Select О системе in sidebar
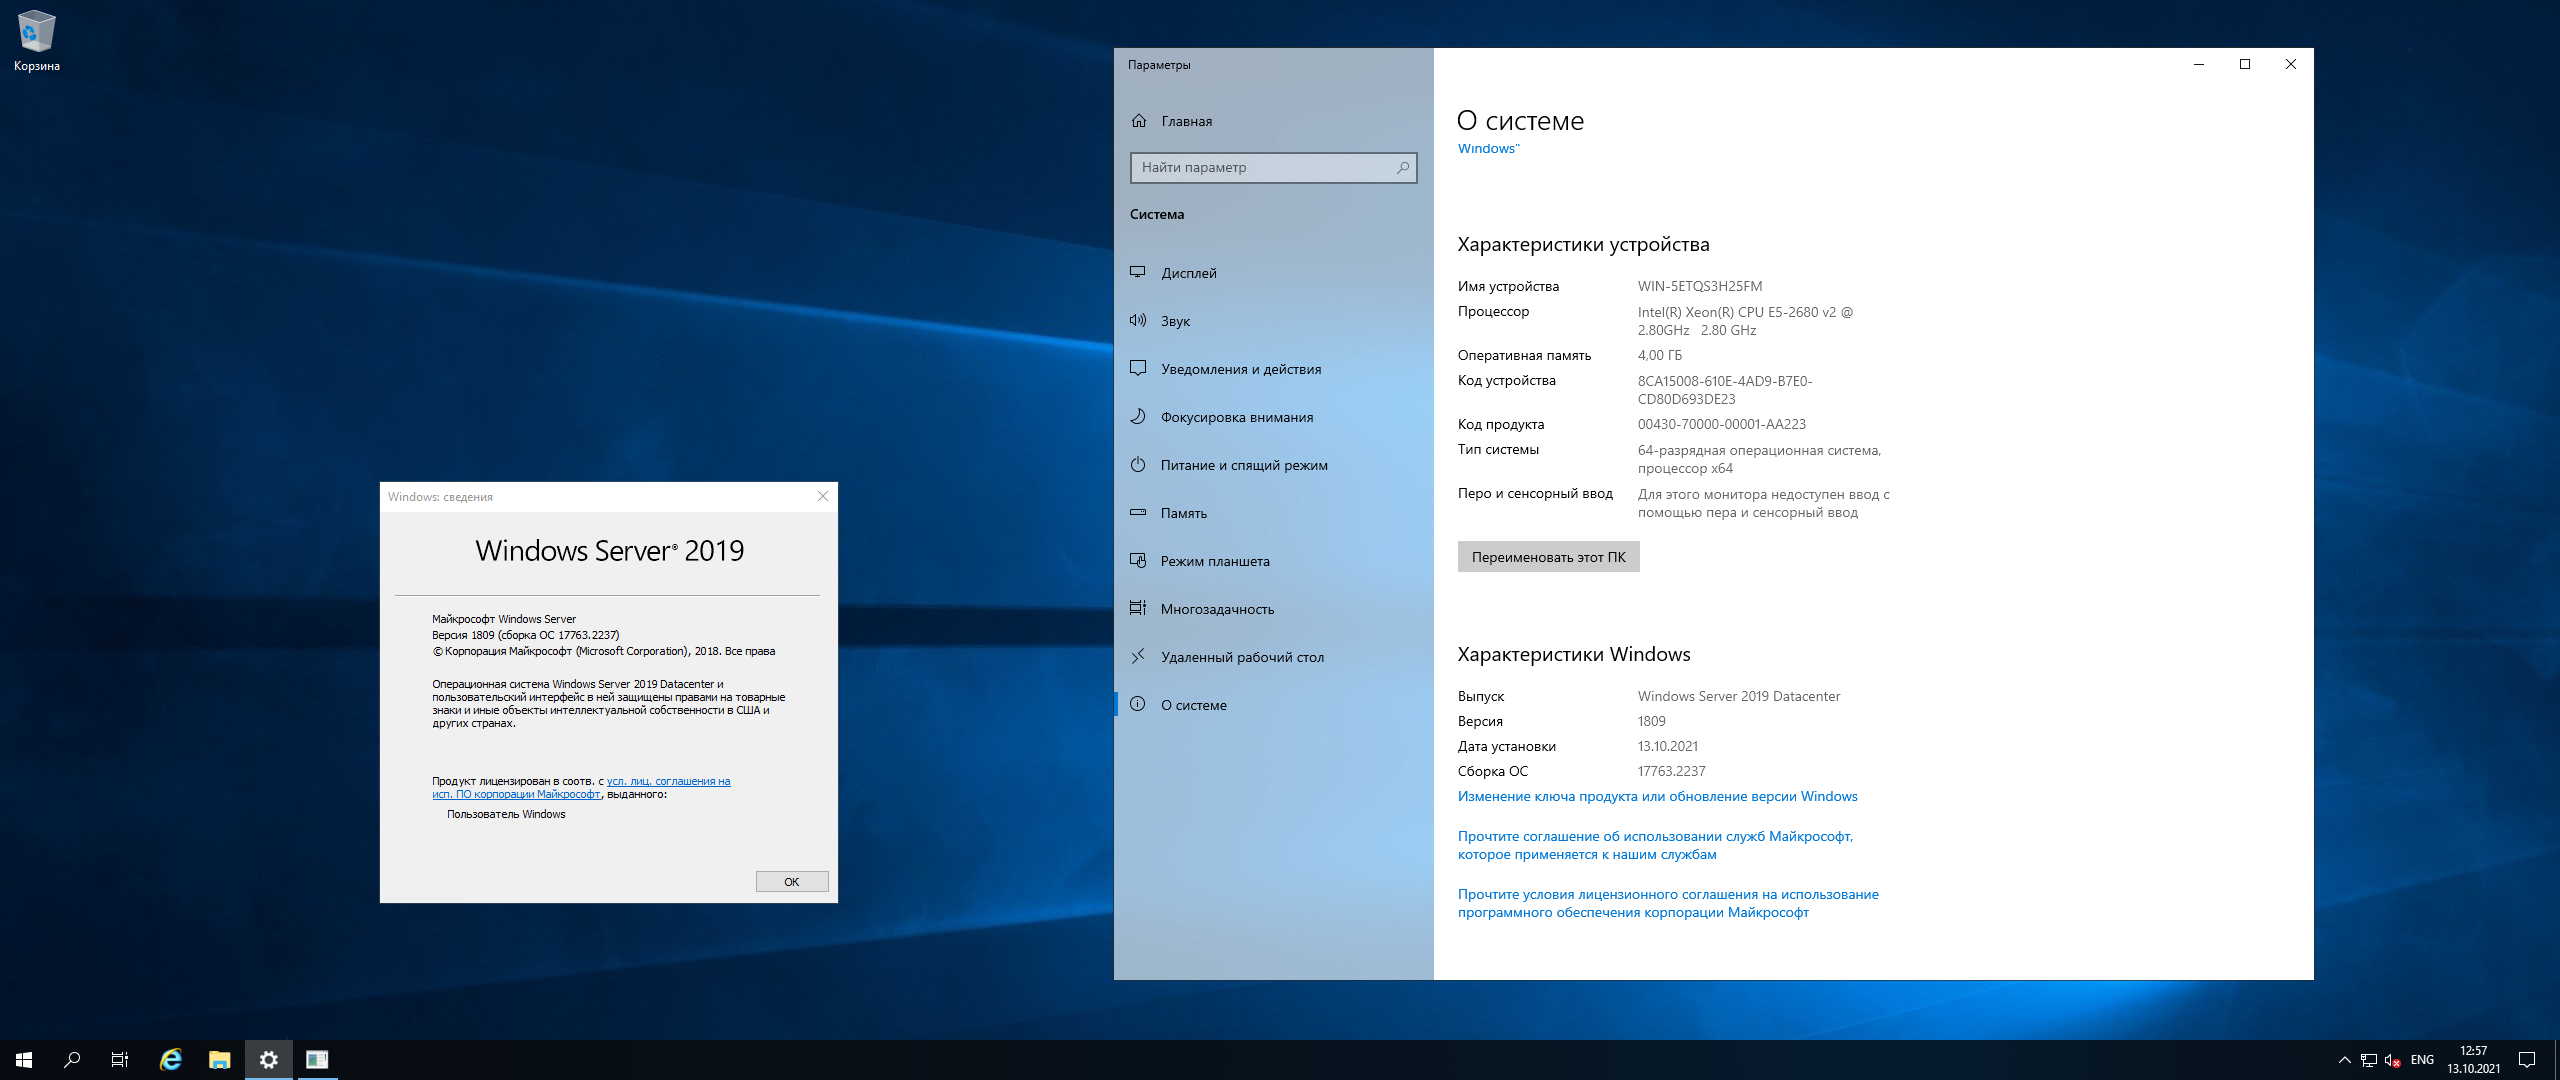 tap(1274, 705)
